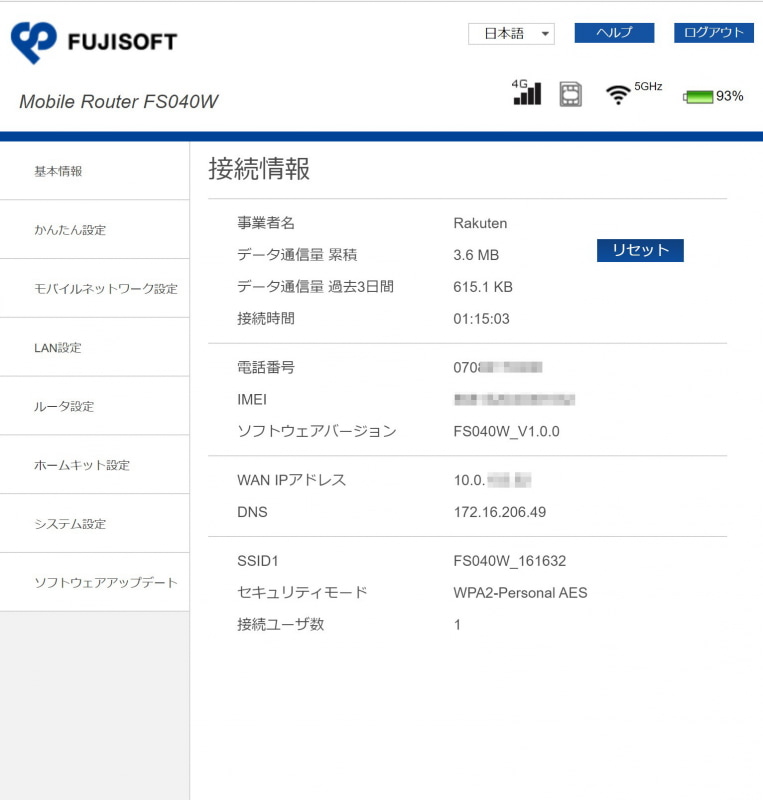Check the 4G signal strength icon

(527, 92)
